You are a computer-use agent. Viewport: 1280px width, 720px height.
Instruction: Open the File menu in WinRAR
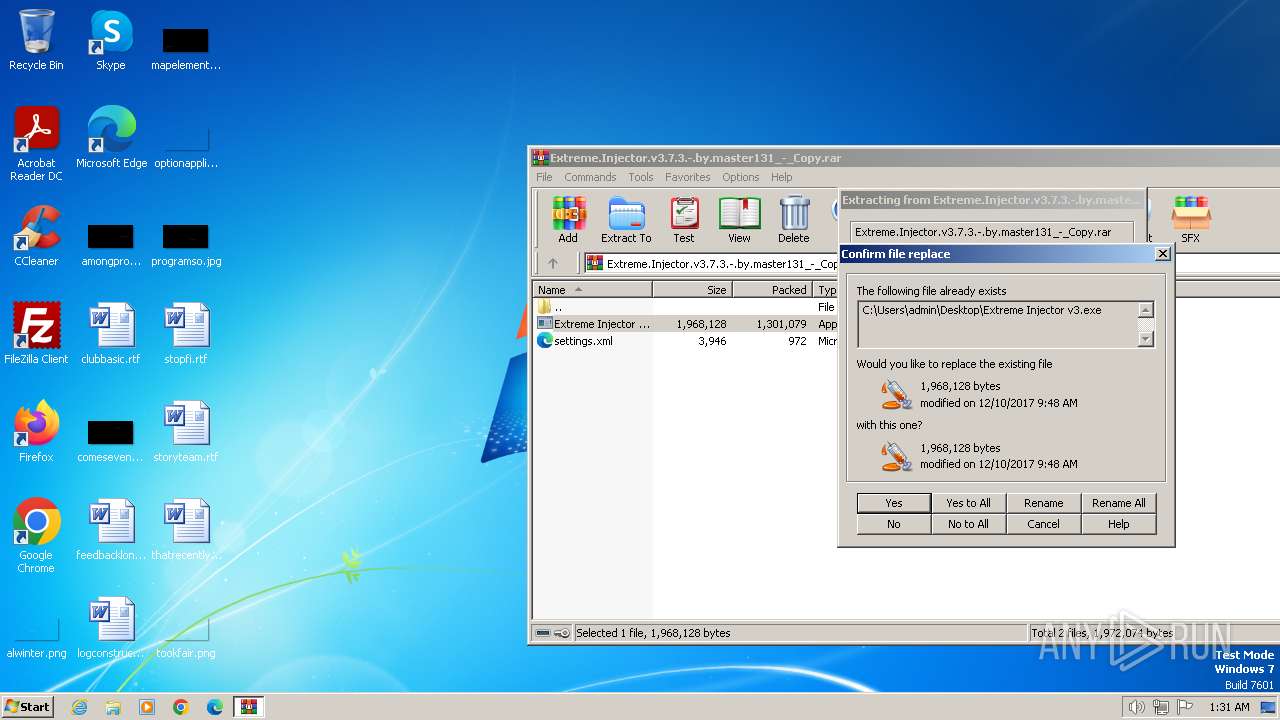[x=544, y=177]
